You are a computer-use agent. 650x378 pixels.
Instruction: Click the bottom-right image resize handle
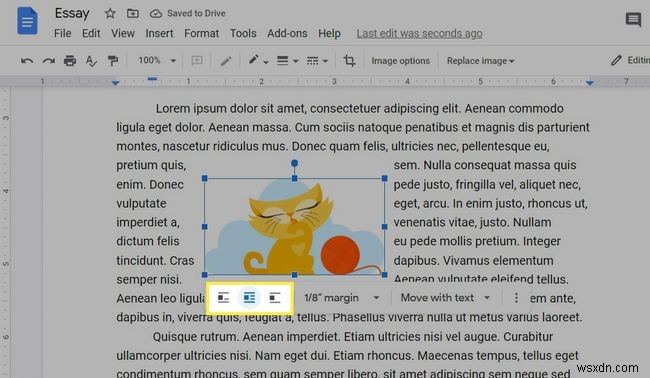tap(385, 275)
